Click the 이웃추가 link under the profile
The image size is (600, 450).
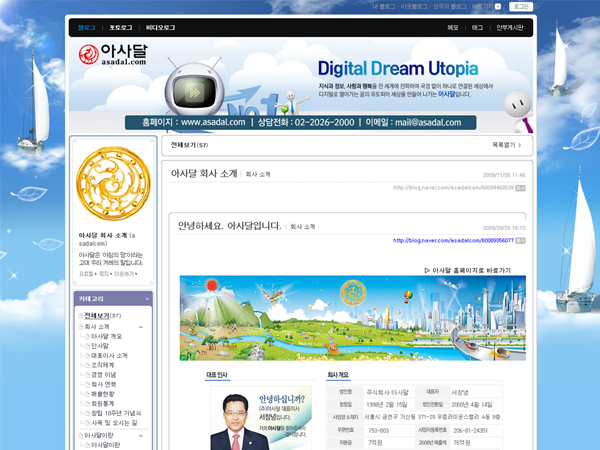124,274
